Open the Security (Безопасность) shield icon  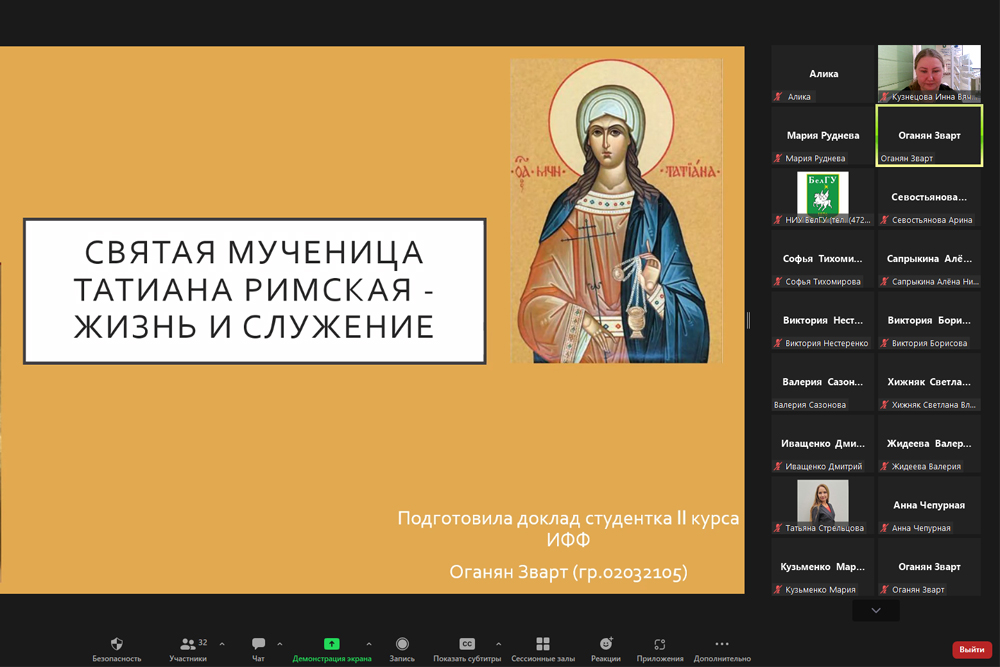pyautogui.click(x=117, y=645)
